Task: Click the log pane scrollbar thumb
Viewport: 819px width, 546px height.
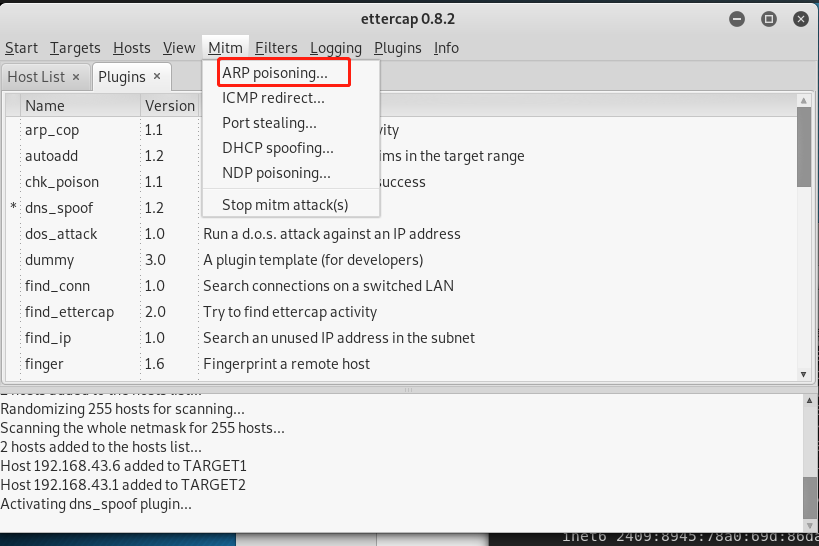Action: (x=809, y=498)
